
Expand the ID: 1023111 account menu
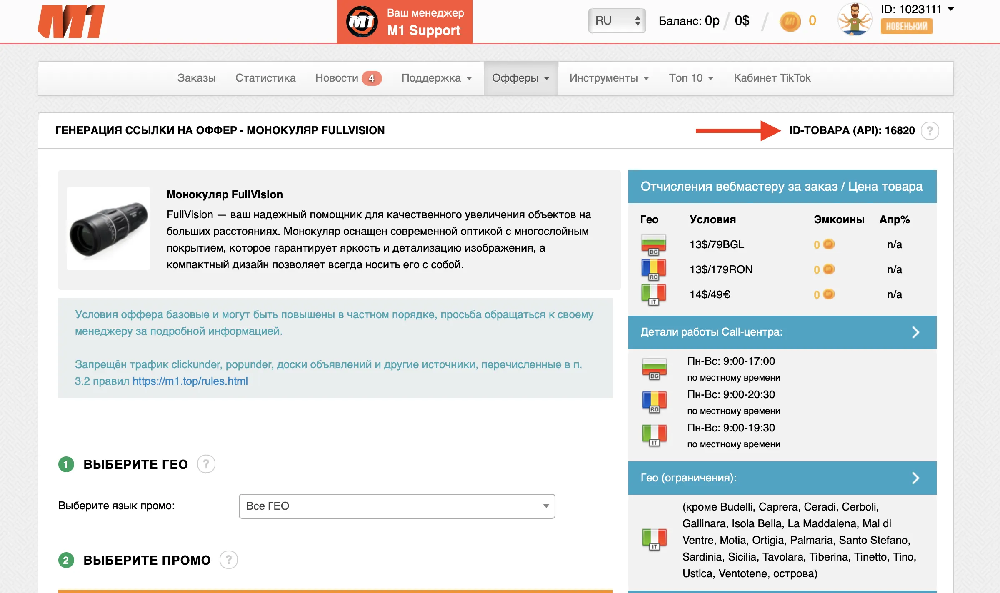tap(917, 9)
